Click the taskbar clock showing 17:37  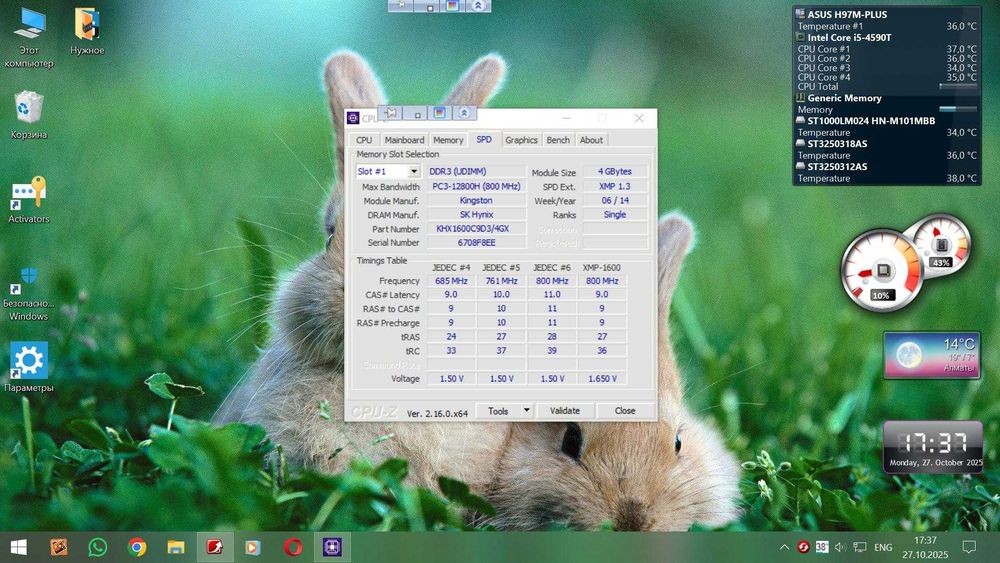[x=925, y=547]
